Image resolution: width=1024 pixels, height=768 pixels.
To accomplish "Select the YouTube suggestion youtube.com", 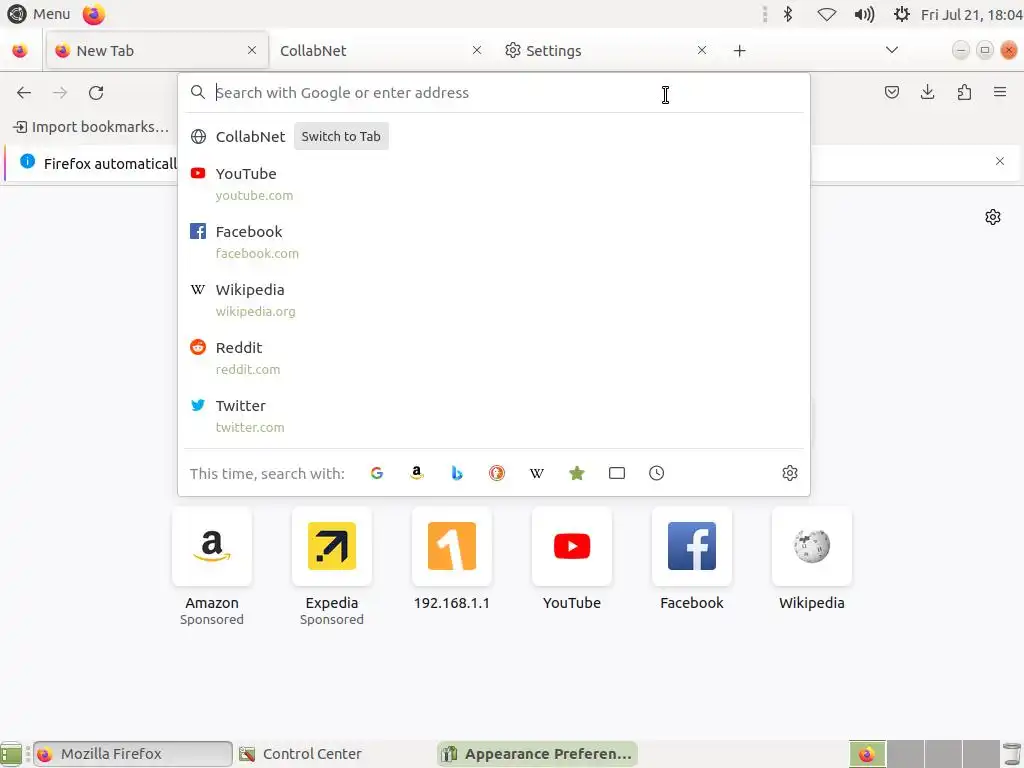I will [494, 184].
